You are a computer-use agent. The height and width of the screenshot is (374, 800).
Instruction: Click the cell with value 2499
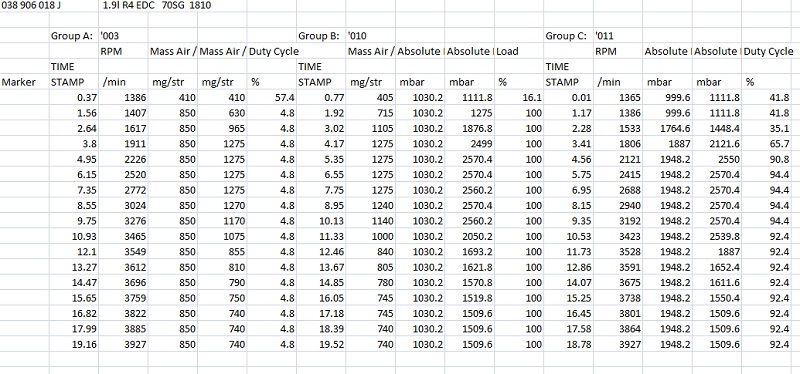(x=469, y=143)
